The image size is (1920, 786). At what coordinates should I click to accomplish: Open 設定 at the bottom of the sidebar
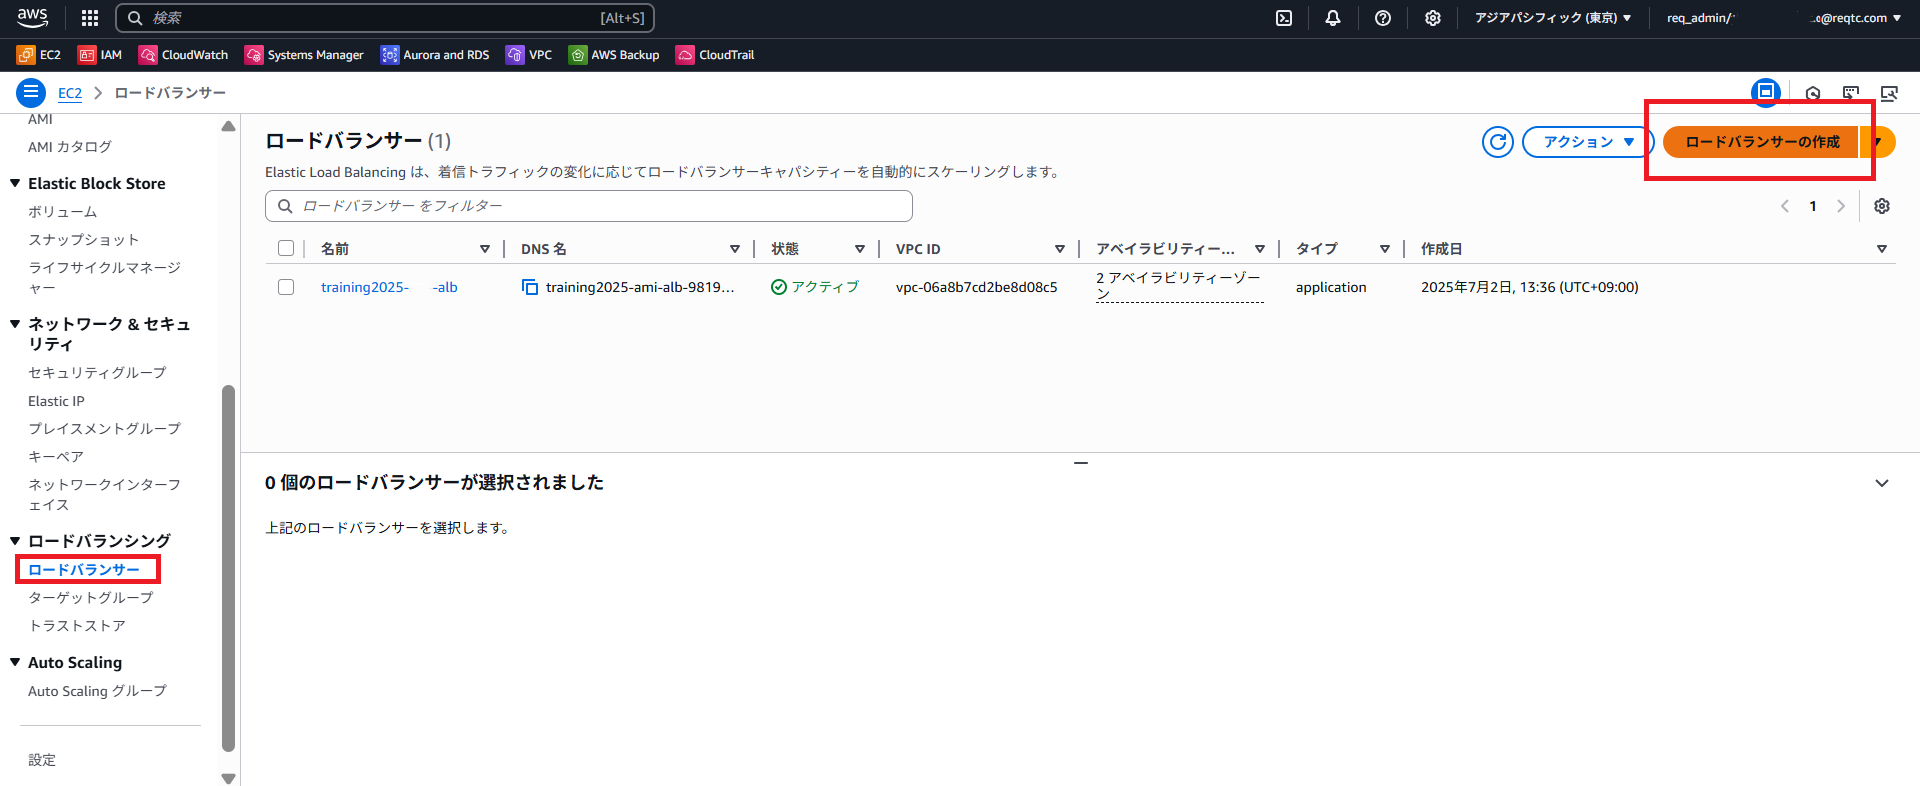click(x=42, y=760)
